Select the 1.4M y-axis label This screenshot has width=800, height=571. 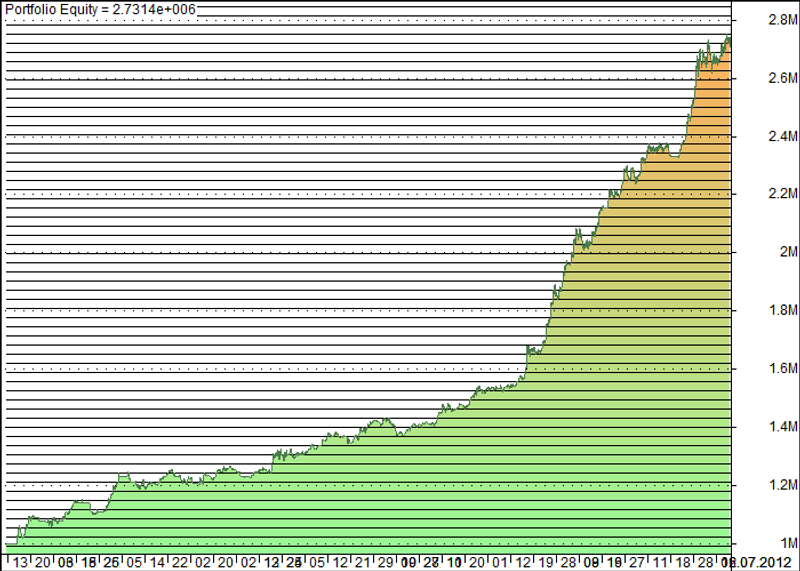pyautogui.click(x=782, y=426)
